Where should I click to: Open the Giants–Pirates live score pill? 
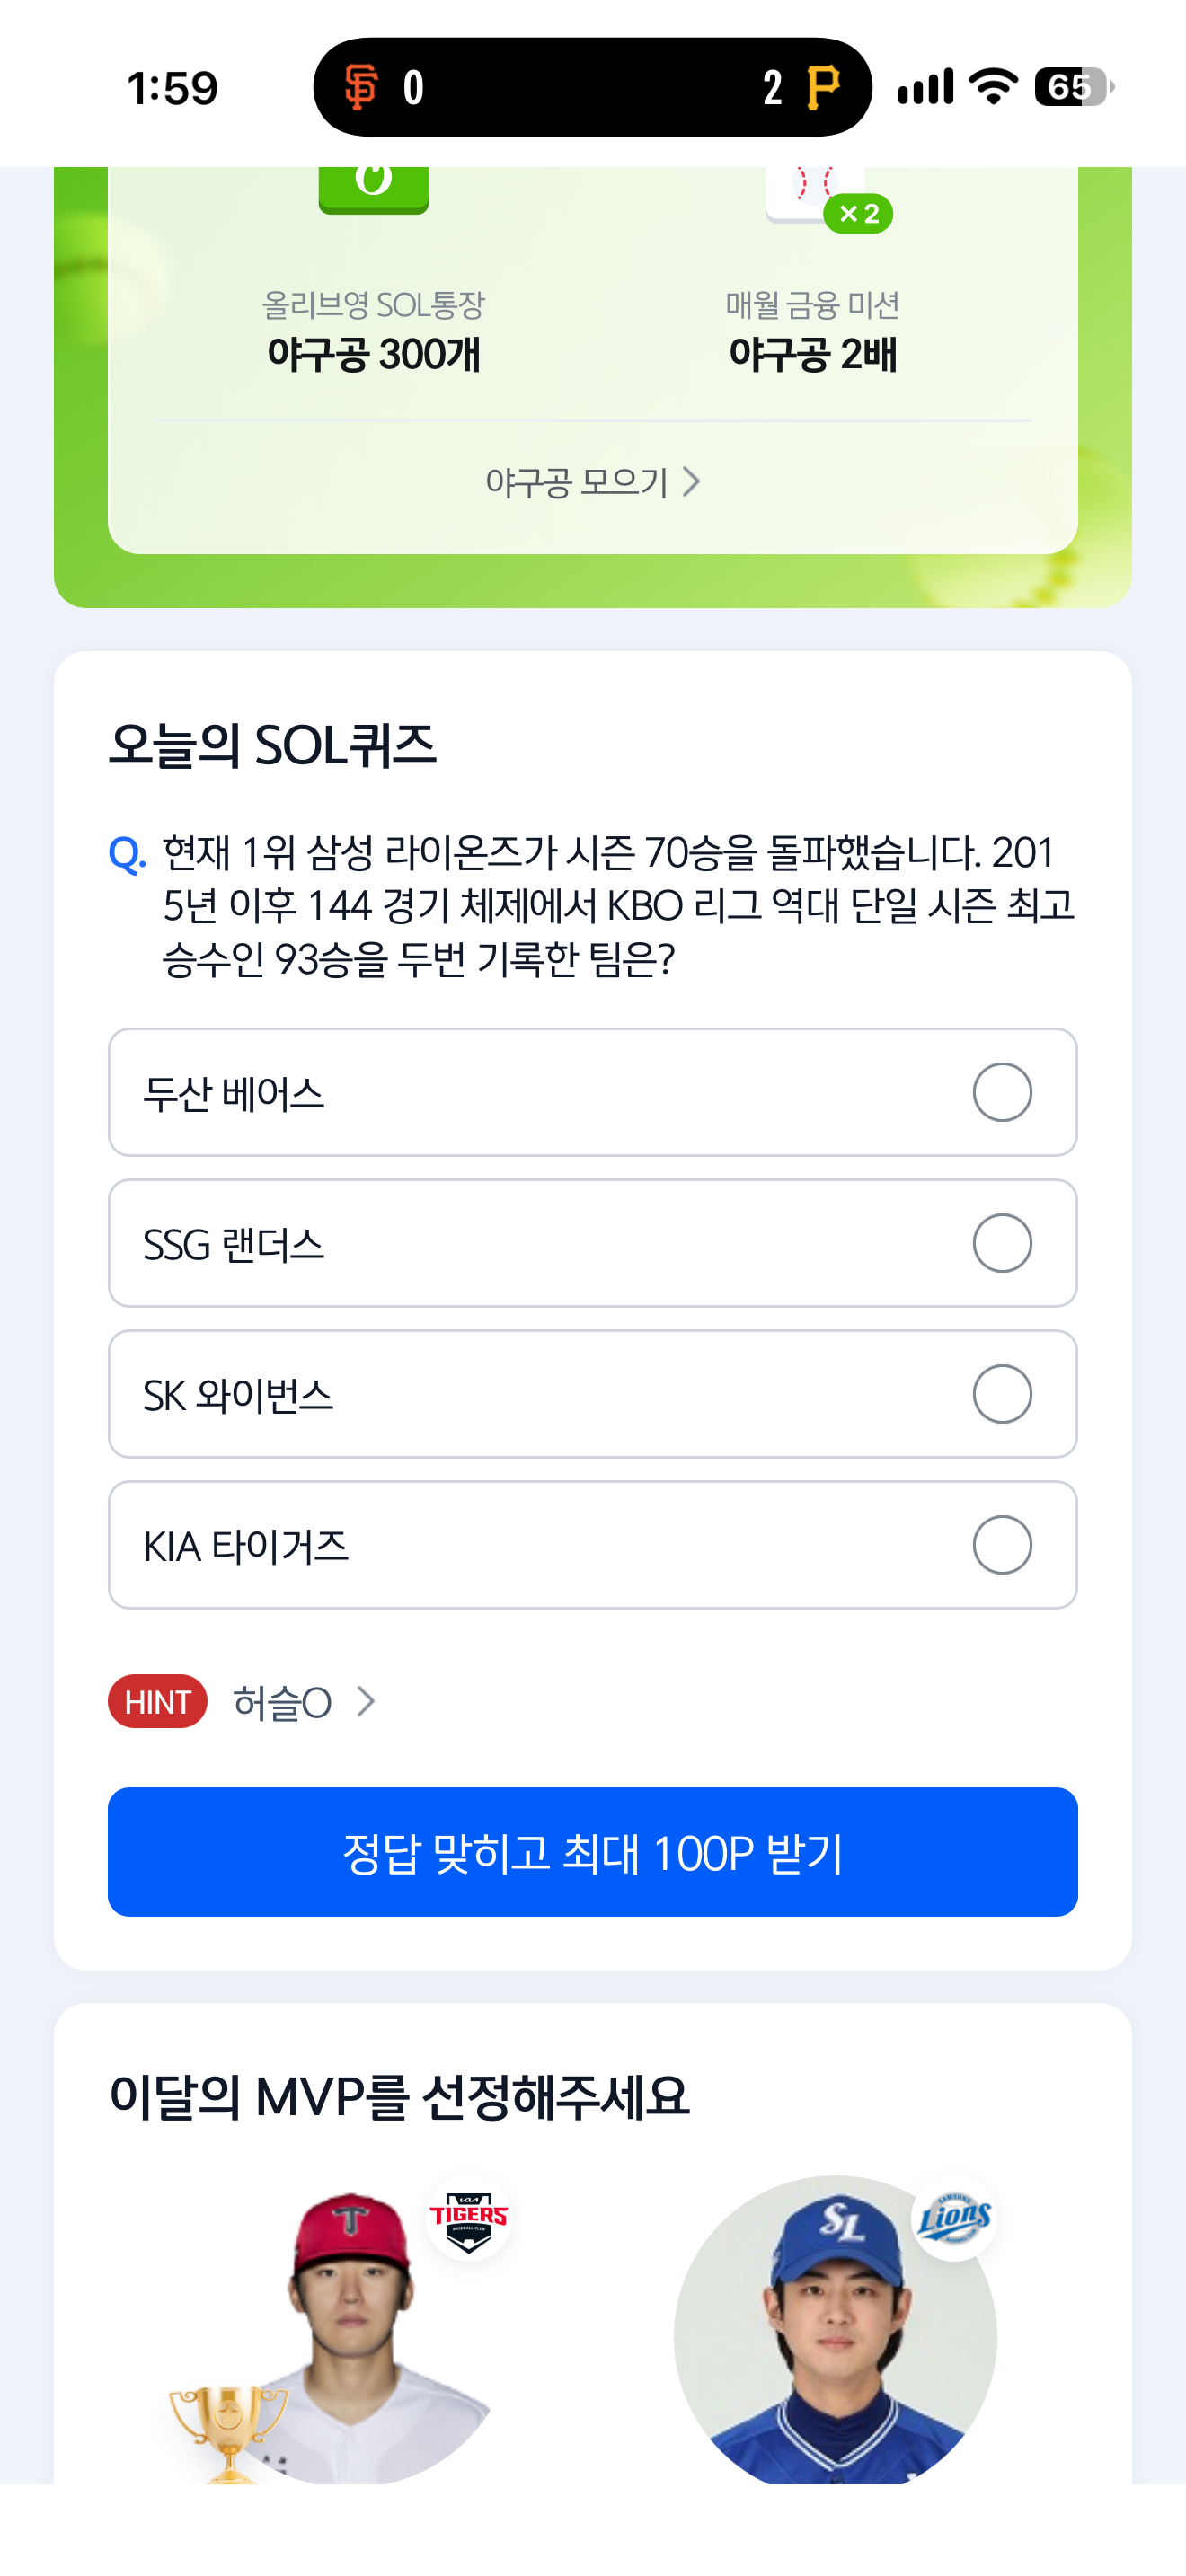tap(592, 87)
